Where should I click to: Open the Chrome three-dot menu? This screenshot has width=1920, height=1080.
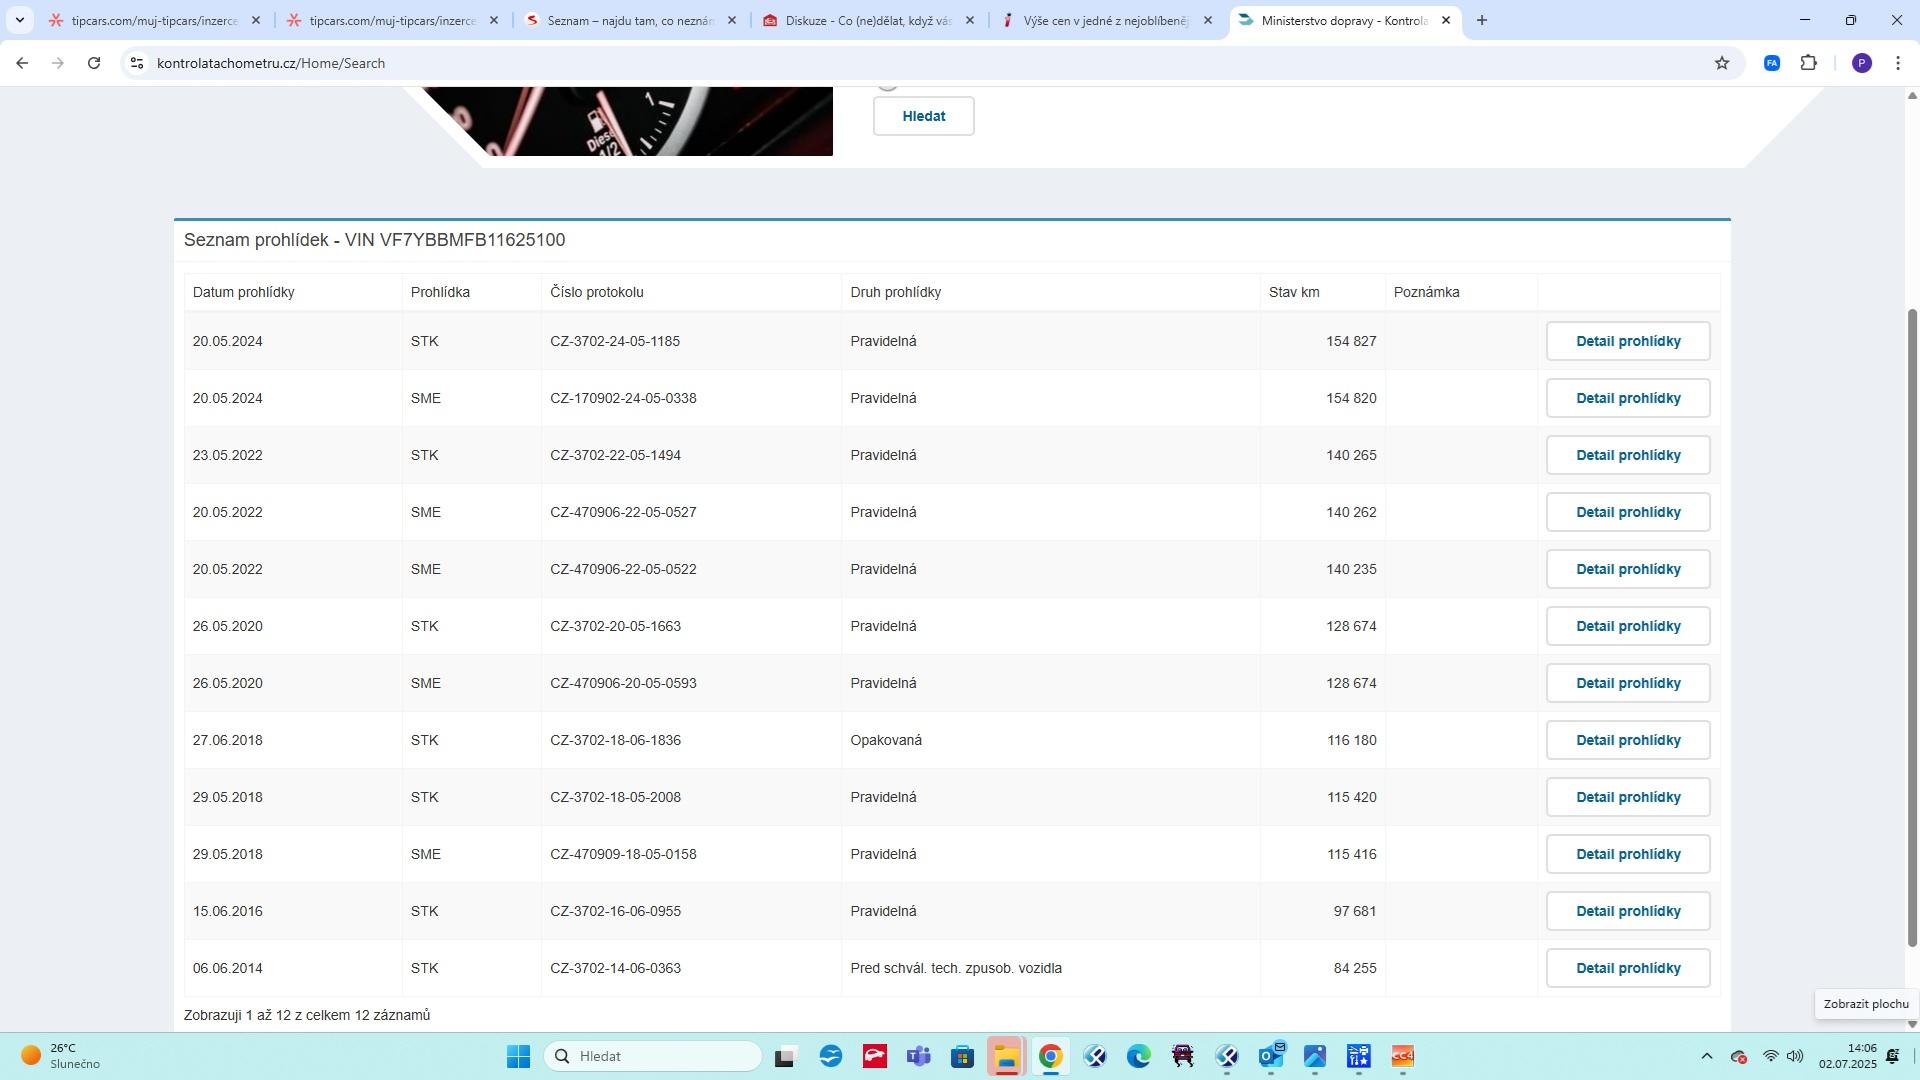click(x=1897, y=63)
